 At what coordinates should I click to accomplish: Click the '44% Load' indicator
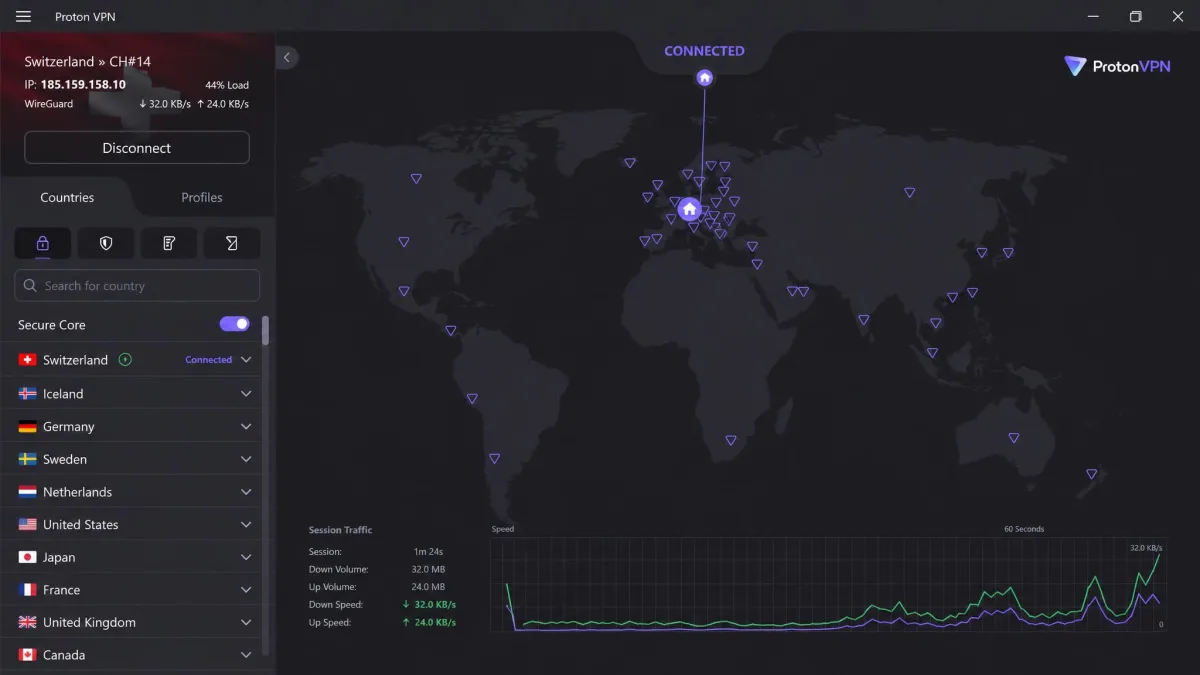pyautogui.click(x=227, y=85)
